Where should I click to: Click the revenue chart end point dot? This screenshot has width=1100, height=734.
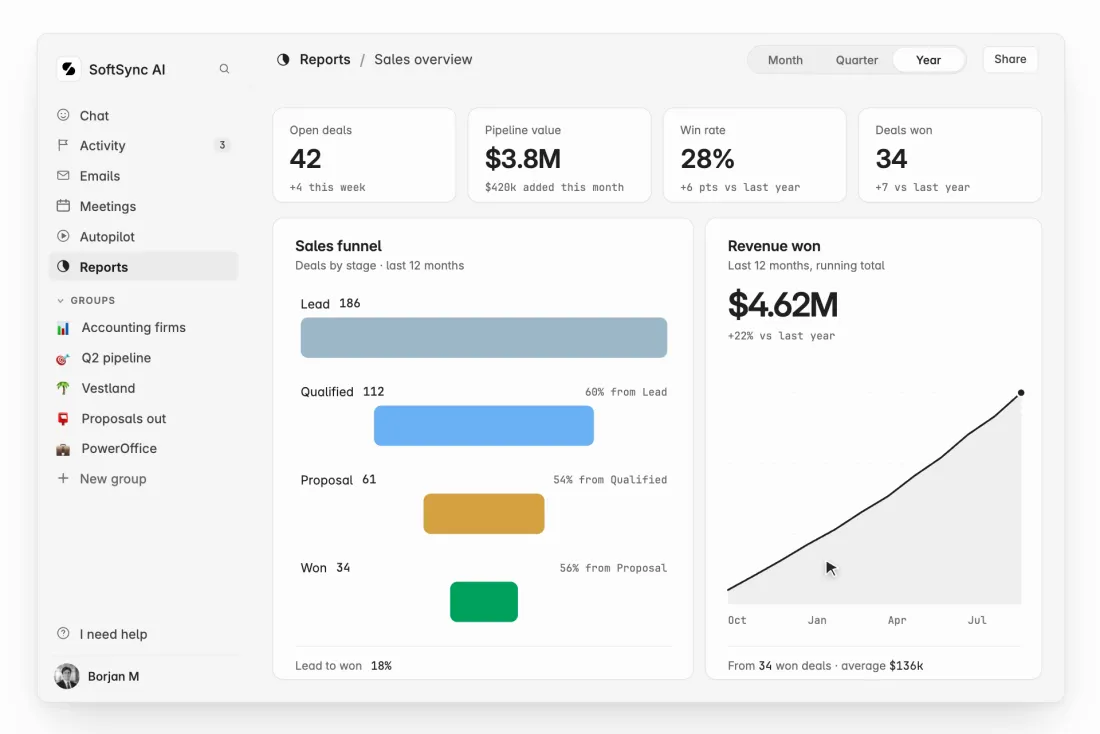(1021, 393)
